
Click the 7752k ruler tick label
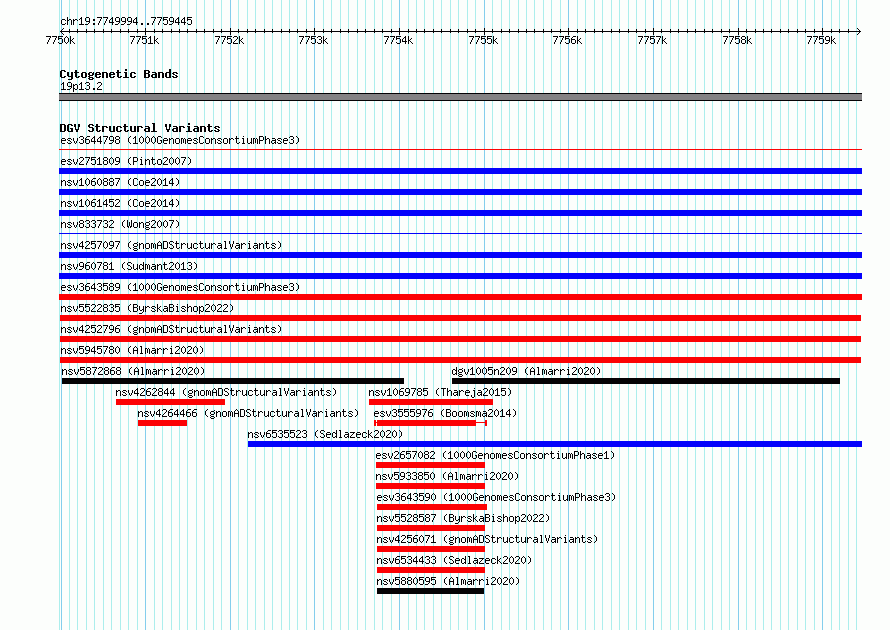point(229,40)
